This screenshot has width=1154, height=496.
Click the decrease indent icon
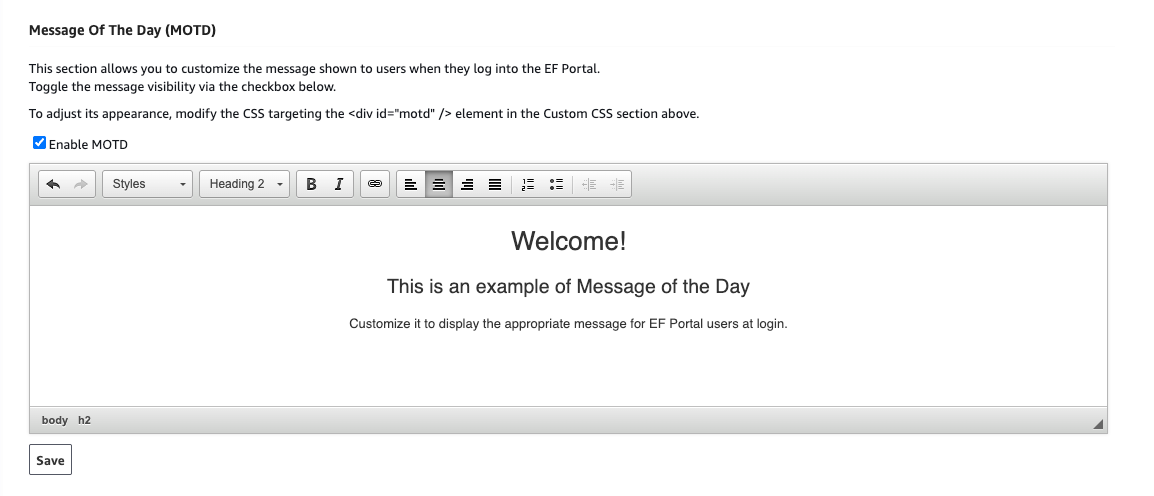(589, 184)
